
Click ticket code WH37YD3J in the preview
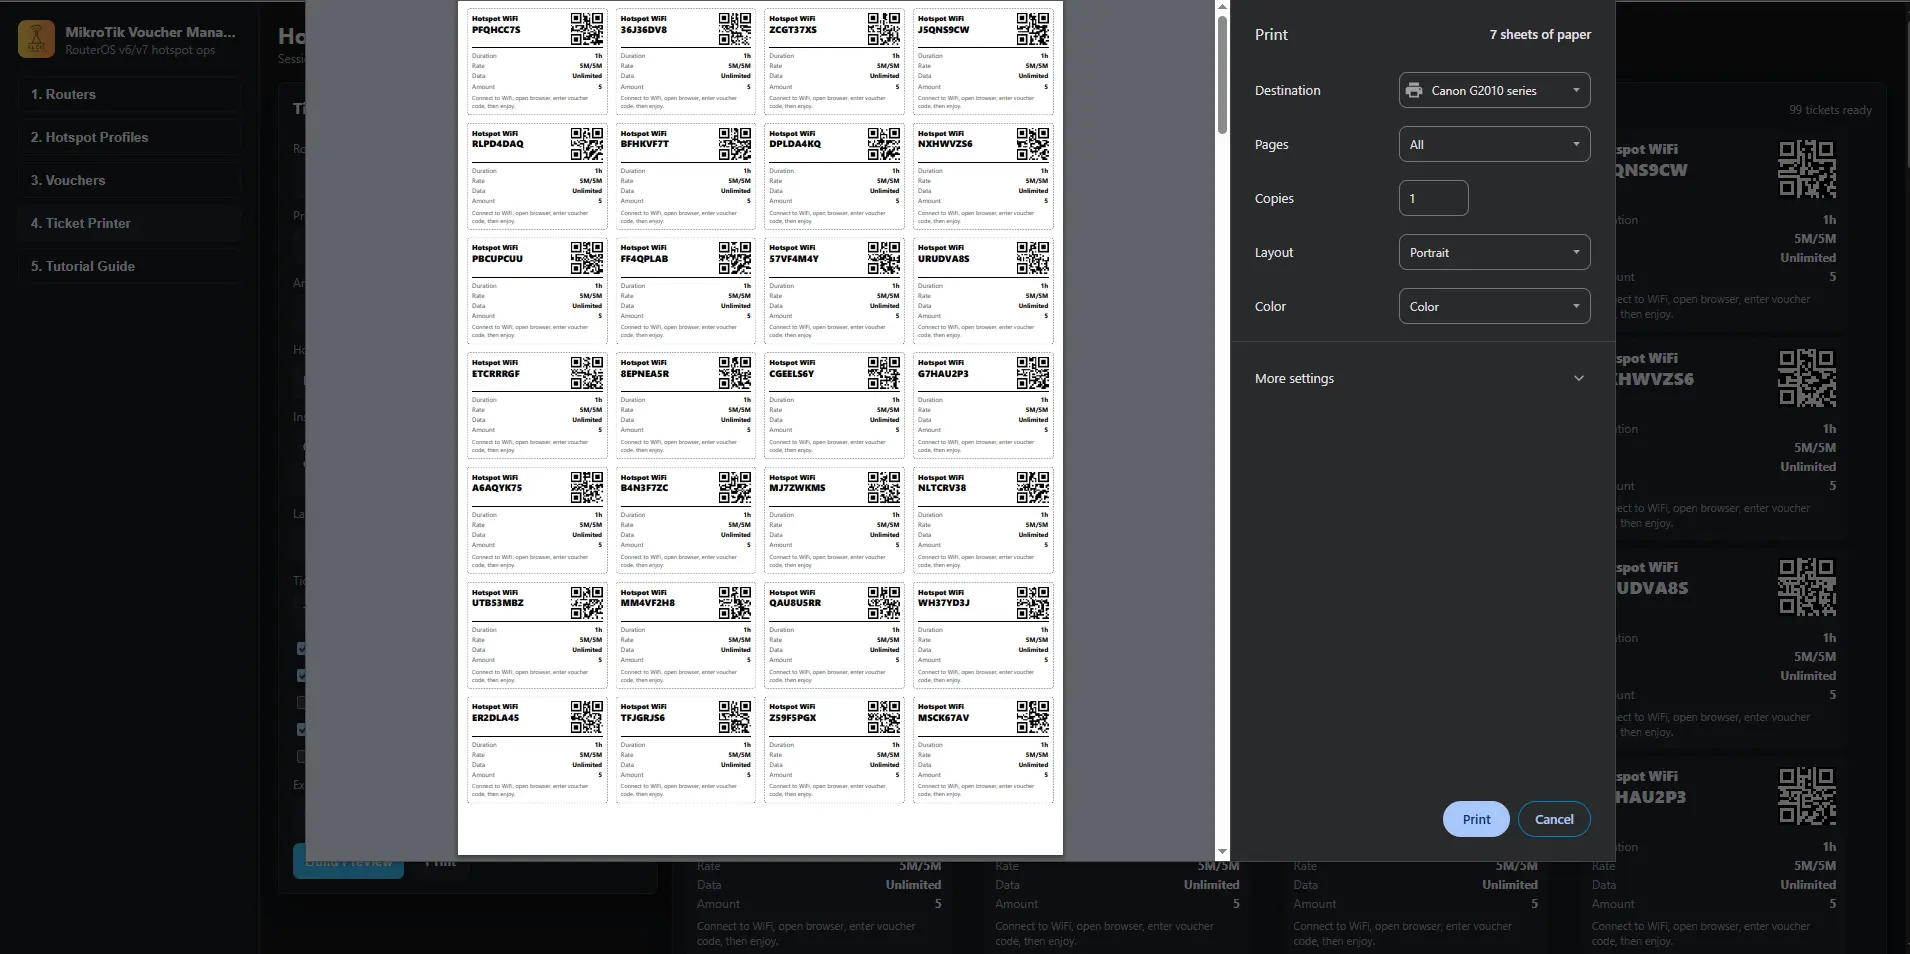click(944, 603)
